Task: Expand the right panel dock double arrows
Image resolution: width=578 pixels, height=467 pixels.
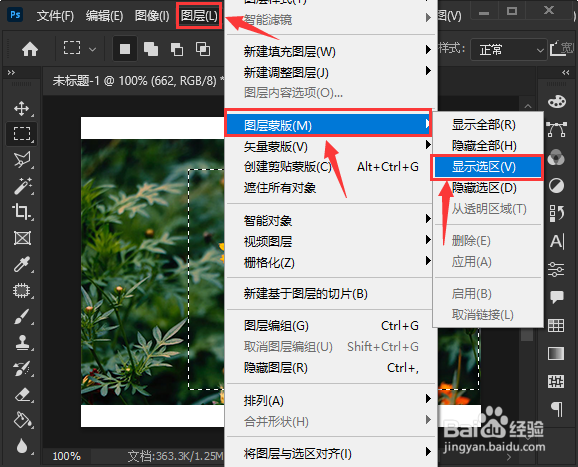Action: pyautogui.click(x=565, y=73)
